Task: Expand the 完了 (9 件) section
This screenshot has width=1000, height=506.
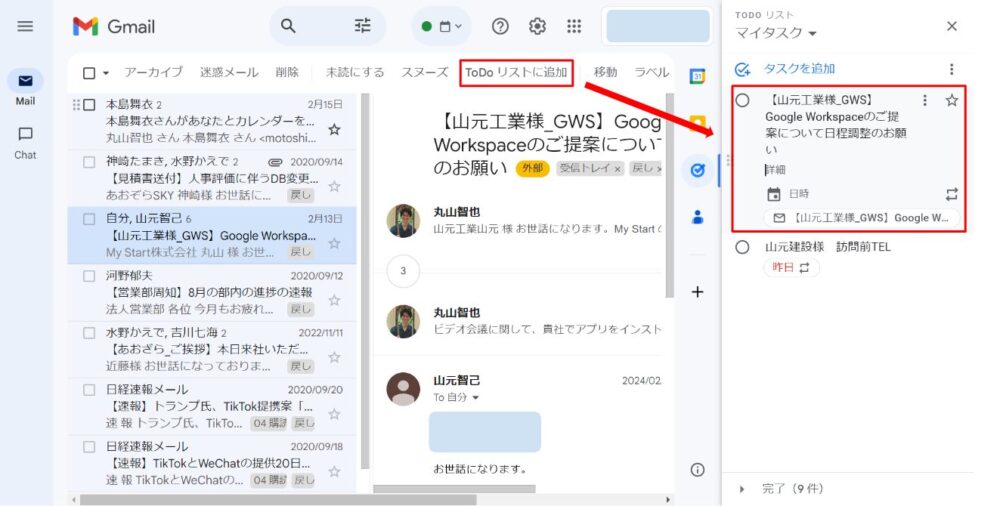Action: [x=742, y=489]
